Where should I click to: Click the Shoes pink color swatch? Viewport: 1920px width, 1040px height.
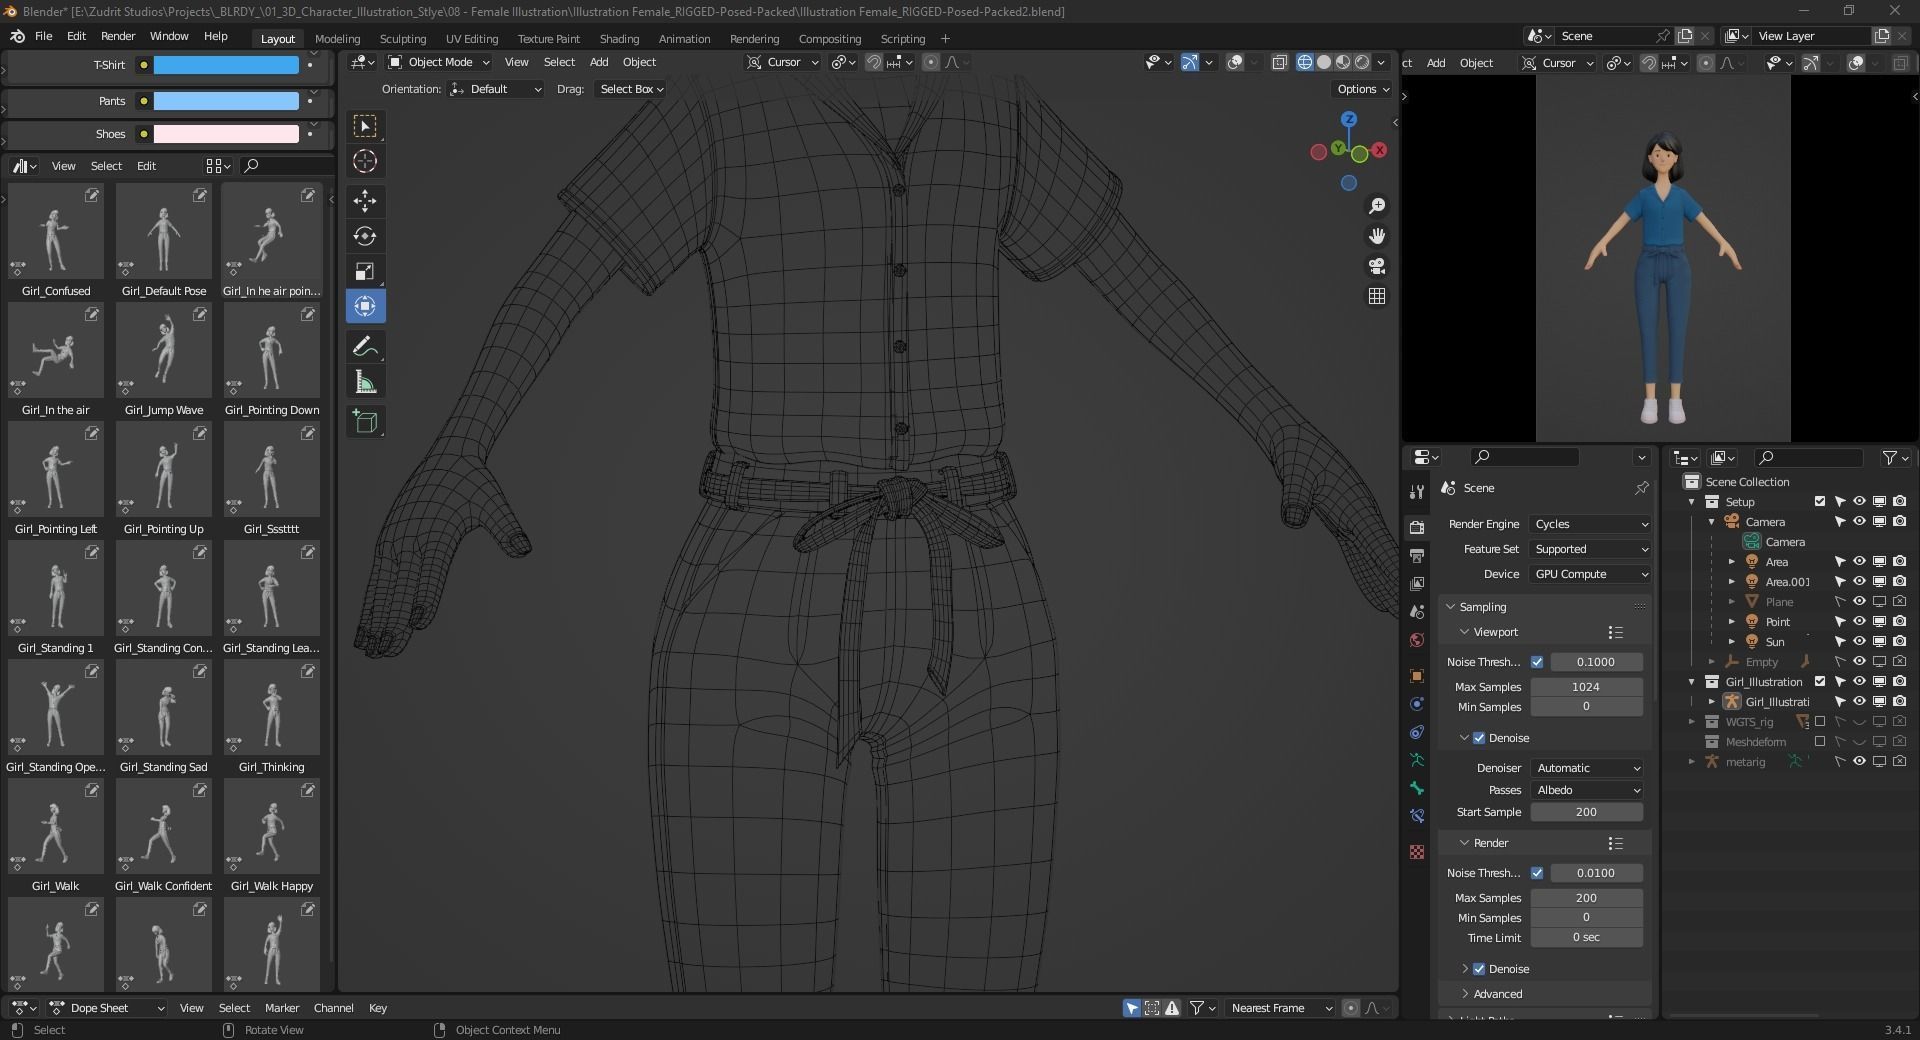(226, 134)
